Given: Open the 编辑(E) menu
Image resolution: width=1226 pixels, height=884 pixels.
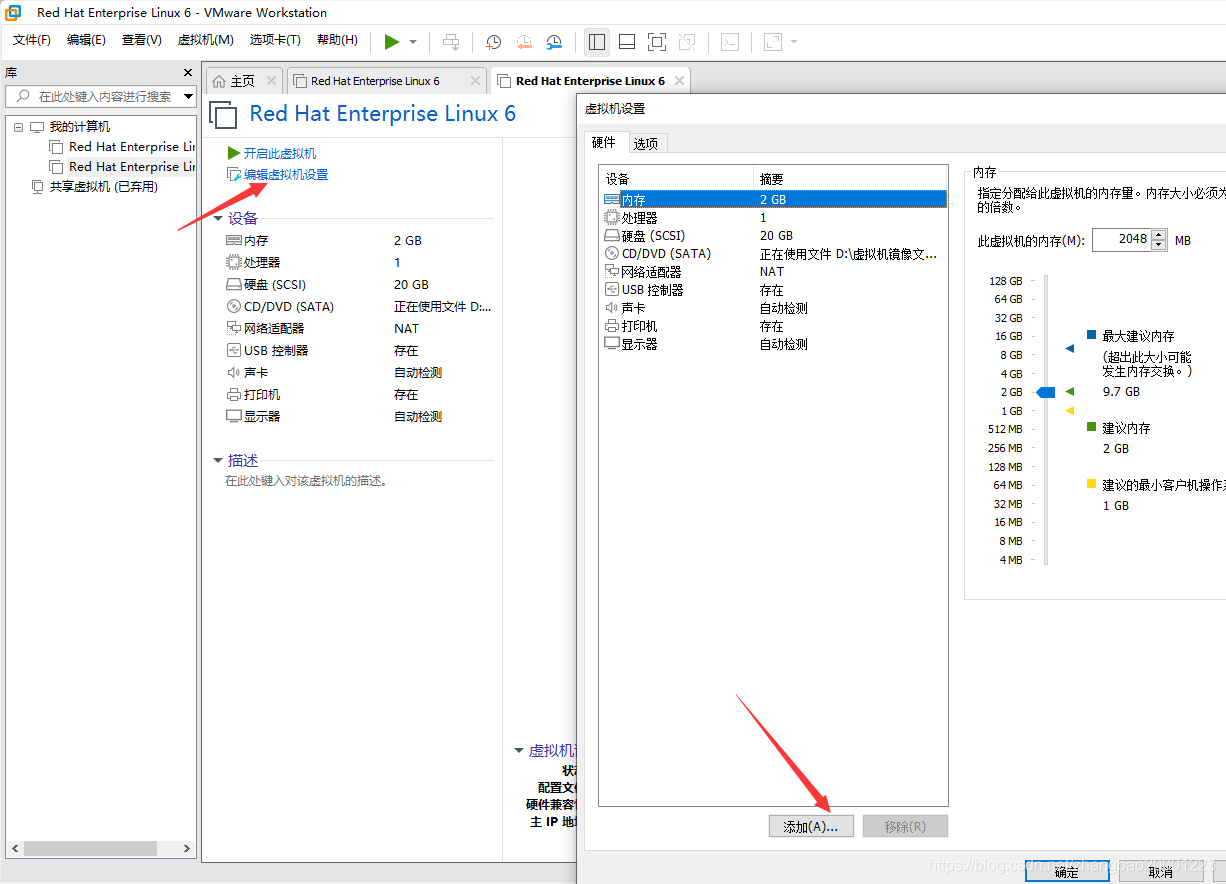Looking at the screenshot, I should (x=86, y=40).
